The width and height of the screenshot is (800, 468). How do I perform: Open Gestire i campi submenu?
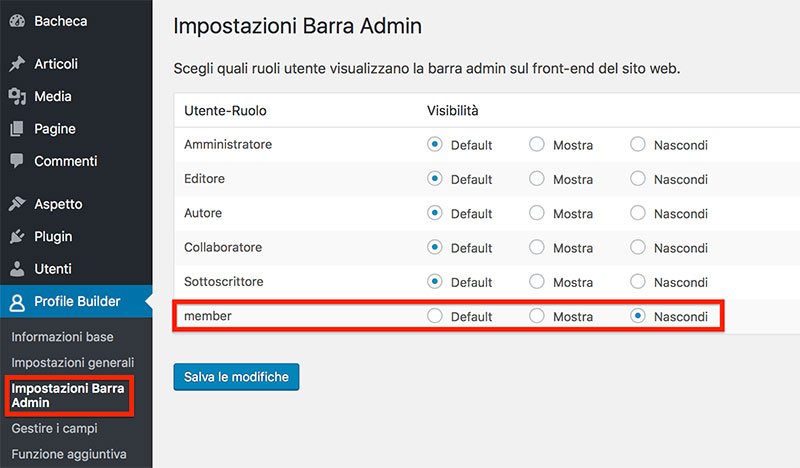point(55,428)
